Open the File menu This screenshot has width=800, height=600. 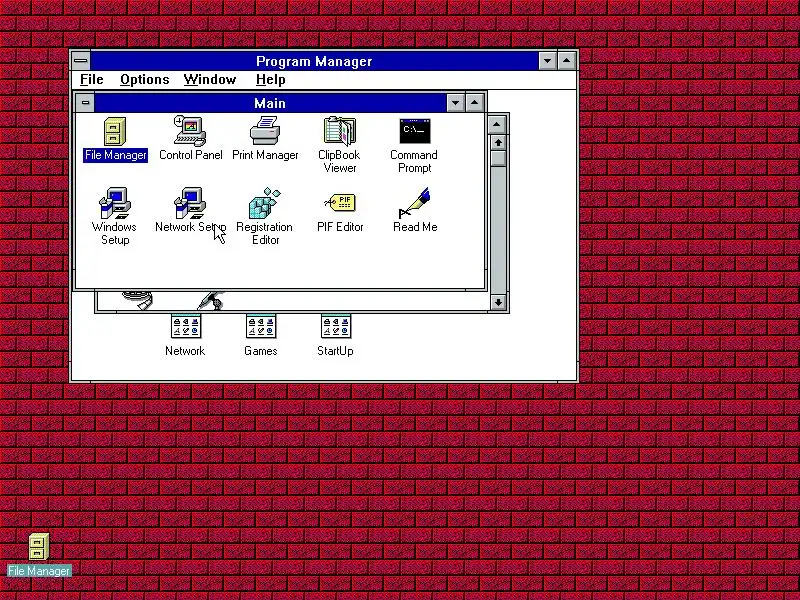[92, 80]
